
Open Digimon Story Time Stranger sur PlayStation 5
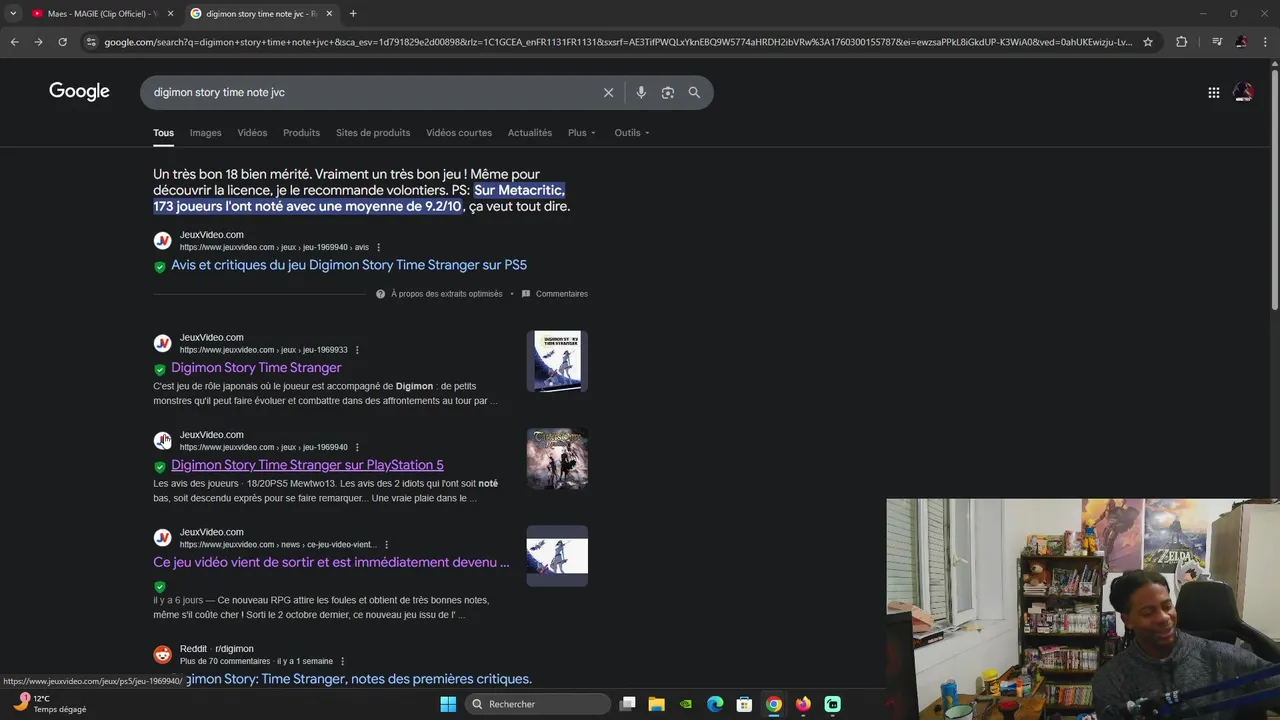(307, 465)
